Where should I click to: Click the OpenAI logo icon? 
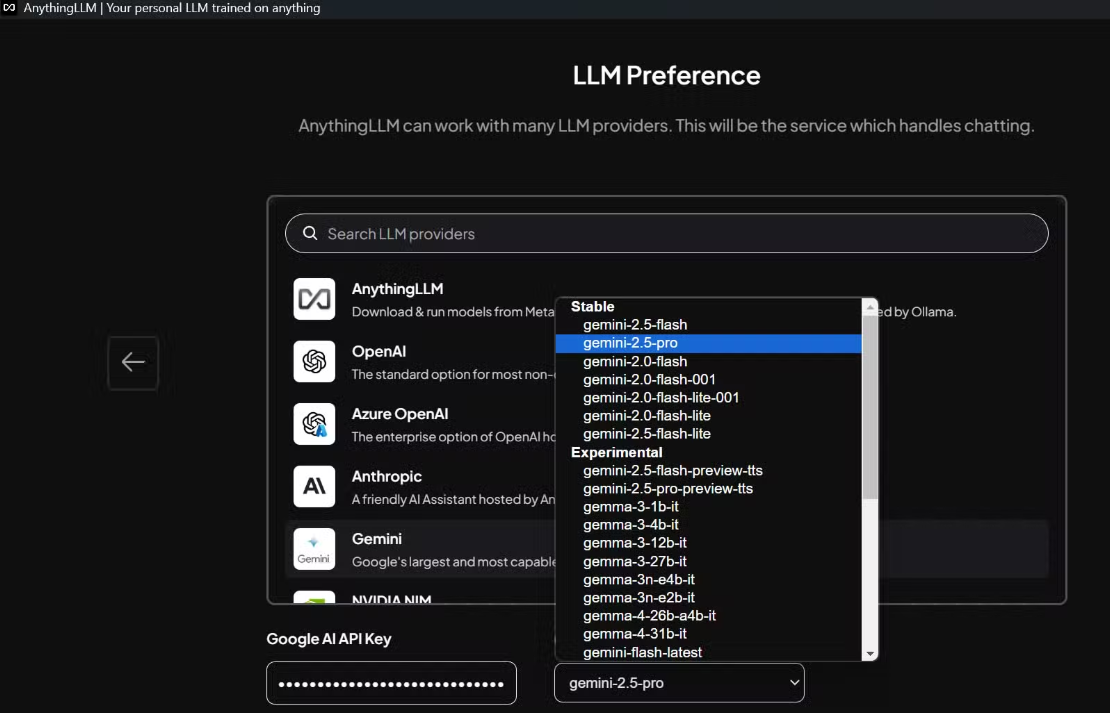point(314,361)
